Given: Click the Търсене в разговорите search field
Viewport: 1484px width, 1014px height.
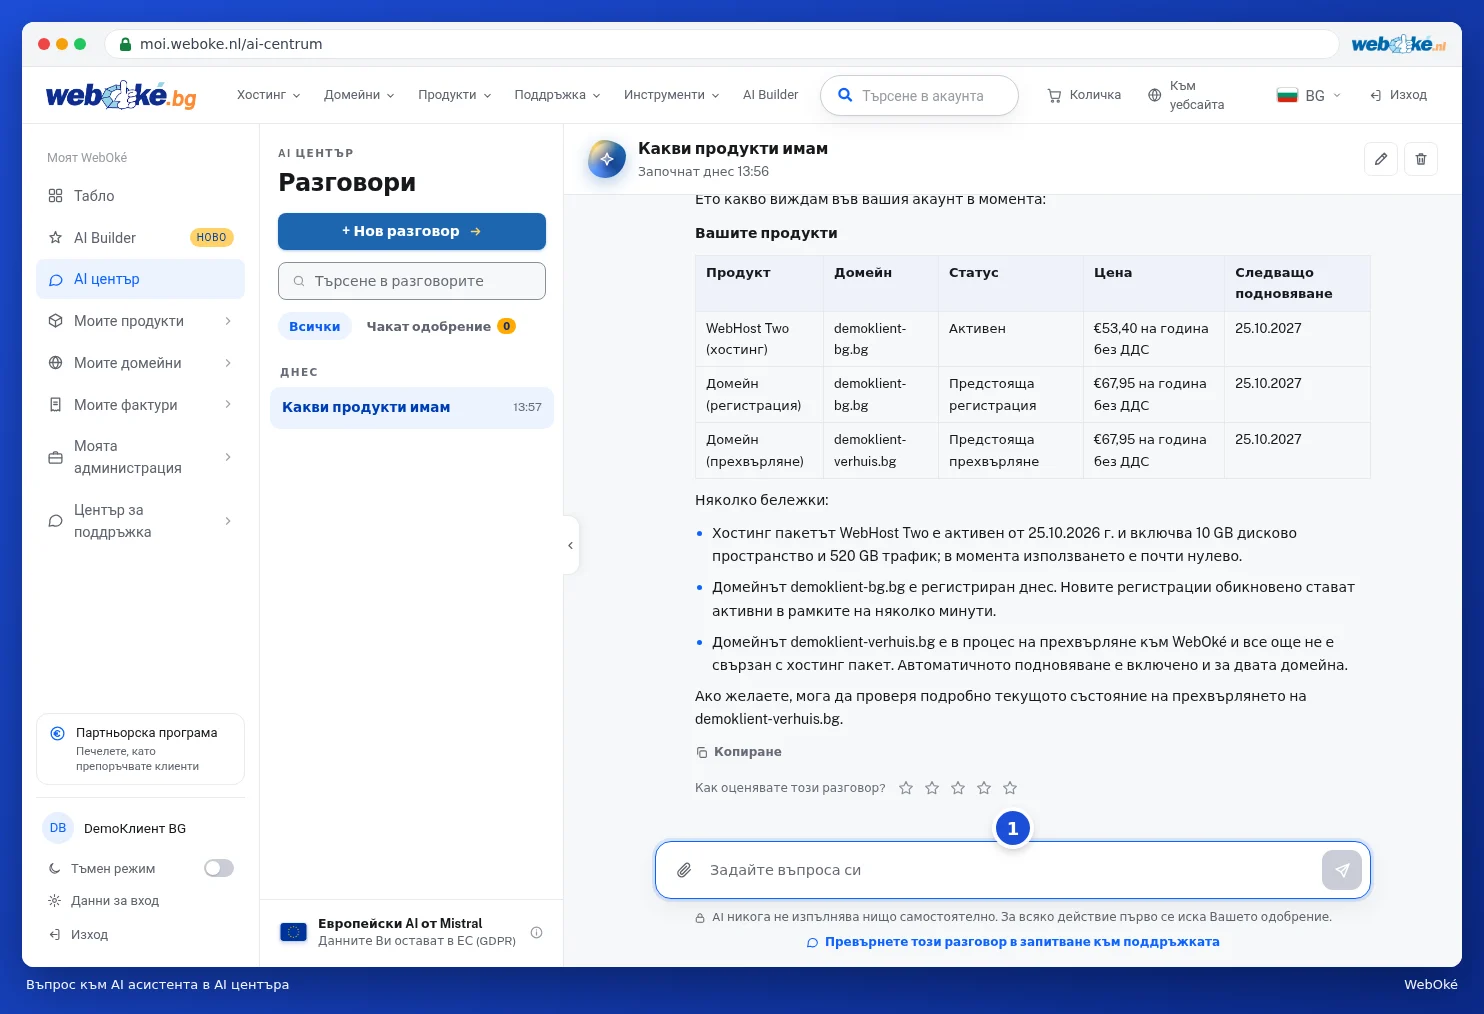Looking at the screenshot, I should tap(412, 281).
